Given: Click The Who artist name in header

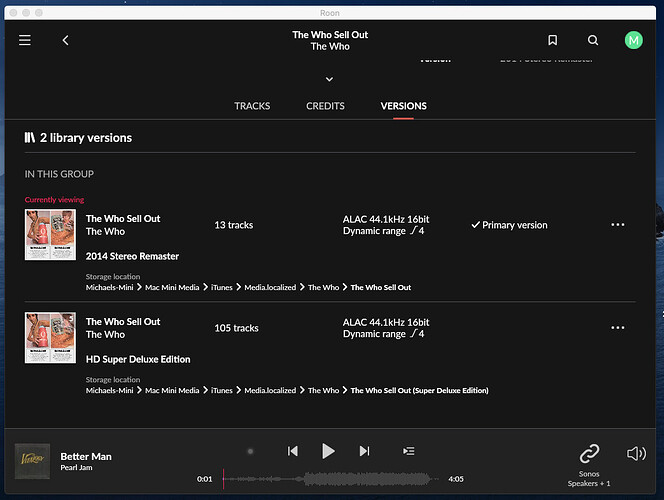Looking at the screenshot, I should pyautogui.click(x=330, y=47).
